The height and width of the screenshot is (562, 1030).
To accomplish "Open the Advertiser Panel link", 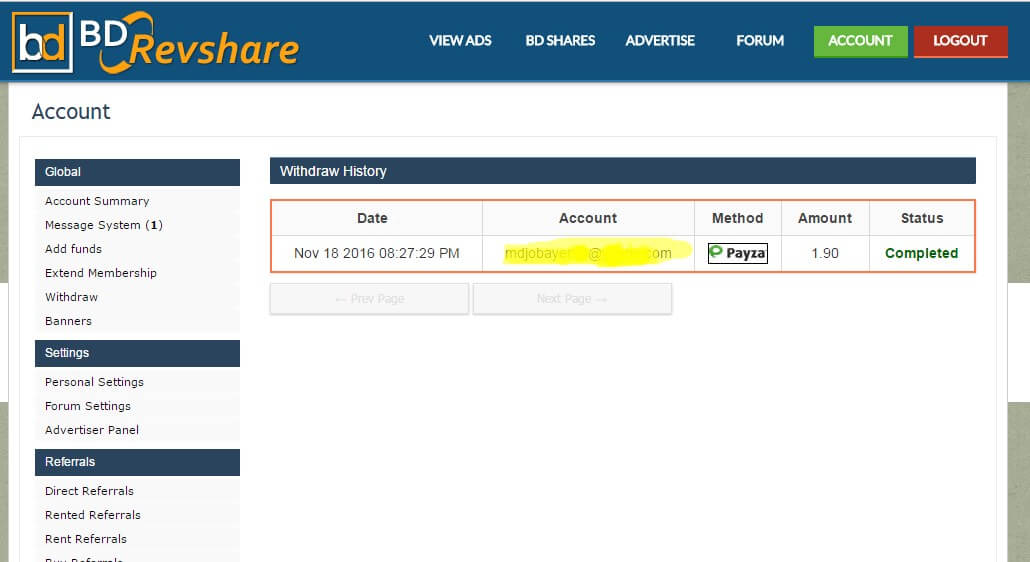I will click(92, 430).
